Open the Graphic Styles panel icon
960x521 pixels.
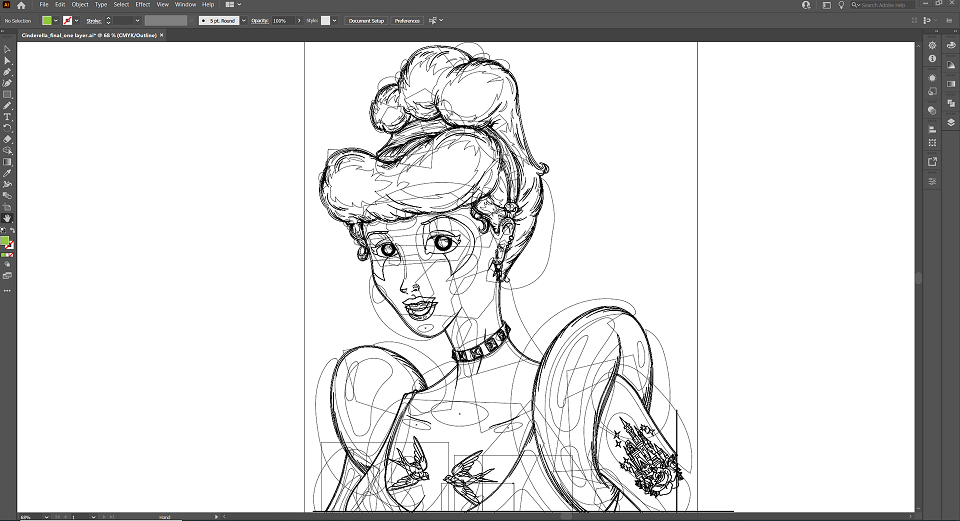click(932, 91)
